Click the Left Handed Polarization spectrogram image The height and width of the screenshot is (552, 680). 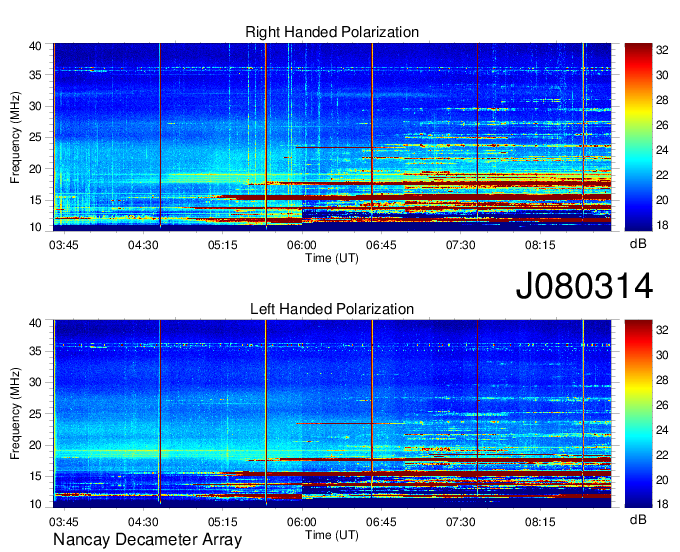pos(332,414)
